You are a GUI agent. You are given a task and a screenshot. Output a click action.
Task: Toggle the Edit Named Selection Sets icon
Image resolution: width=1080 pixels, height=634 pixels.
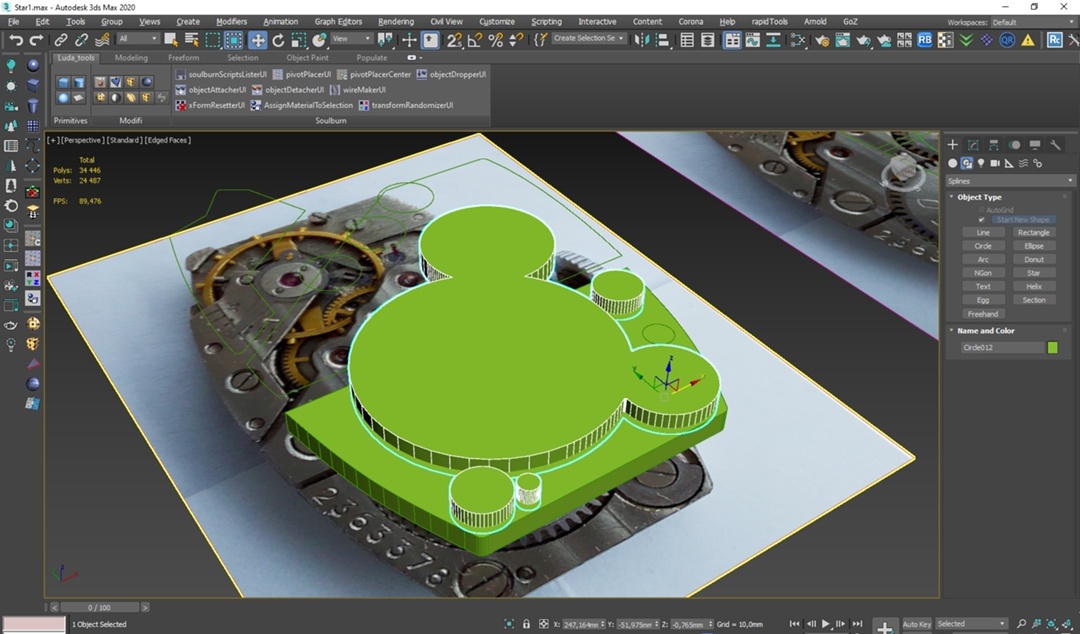[x=541, y=40]
